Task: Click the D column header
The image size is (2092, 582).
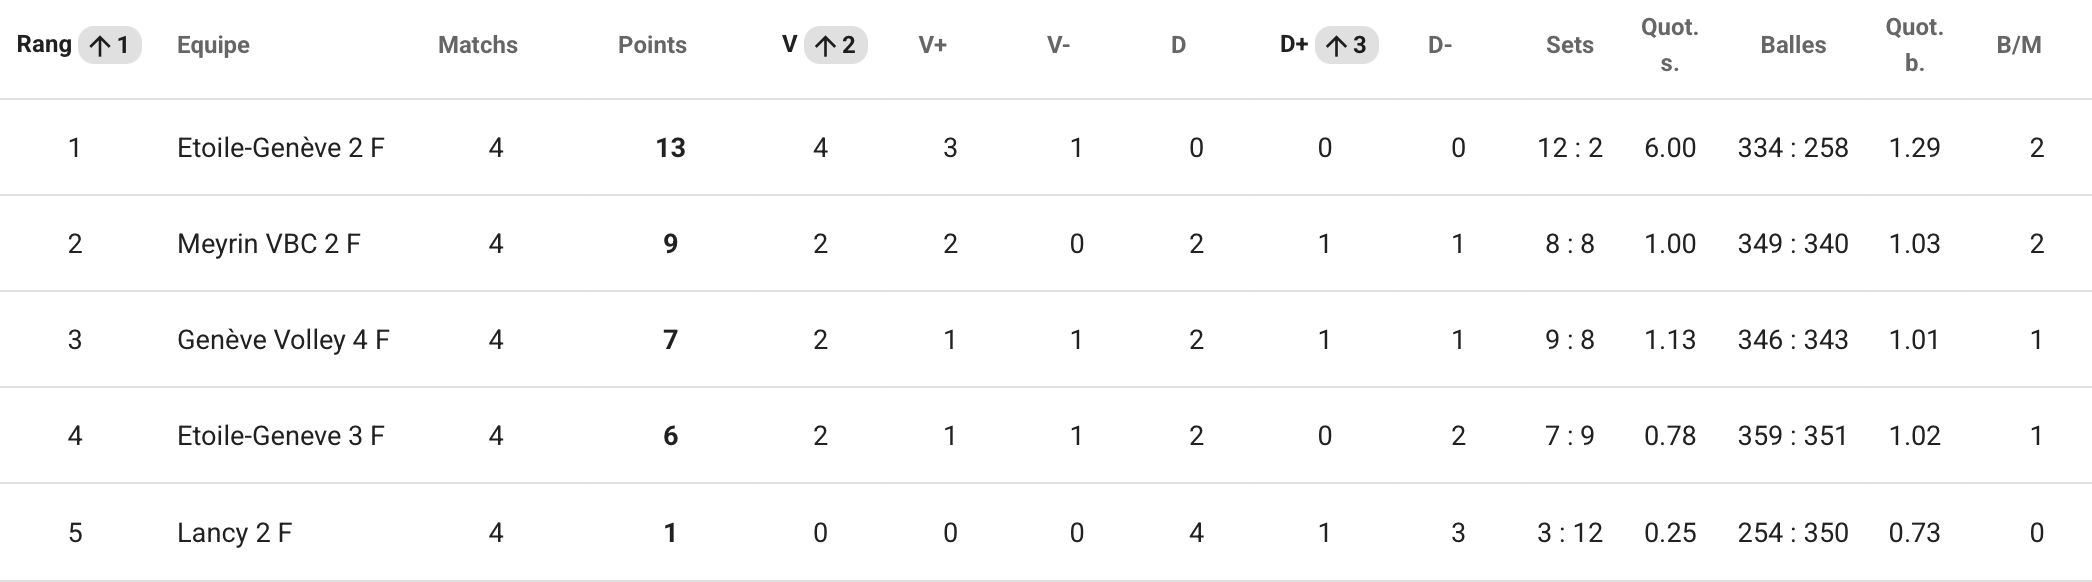Action: pos(1178,45)
